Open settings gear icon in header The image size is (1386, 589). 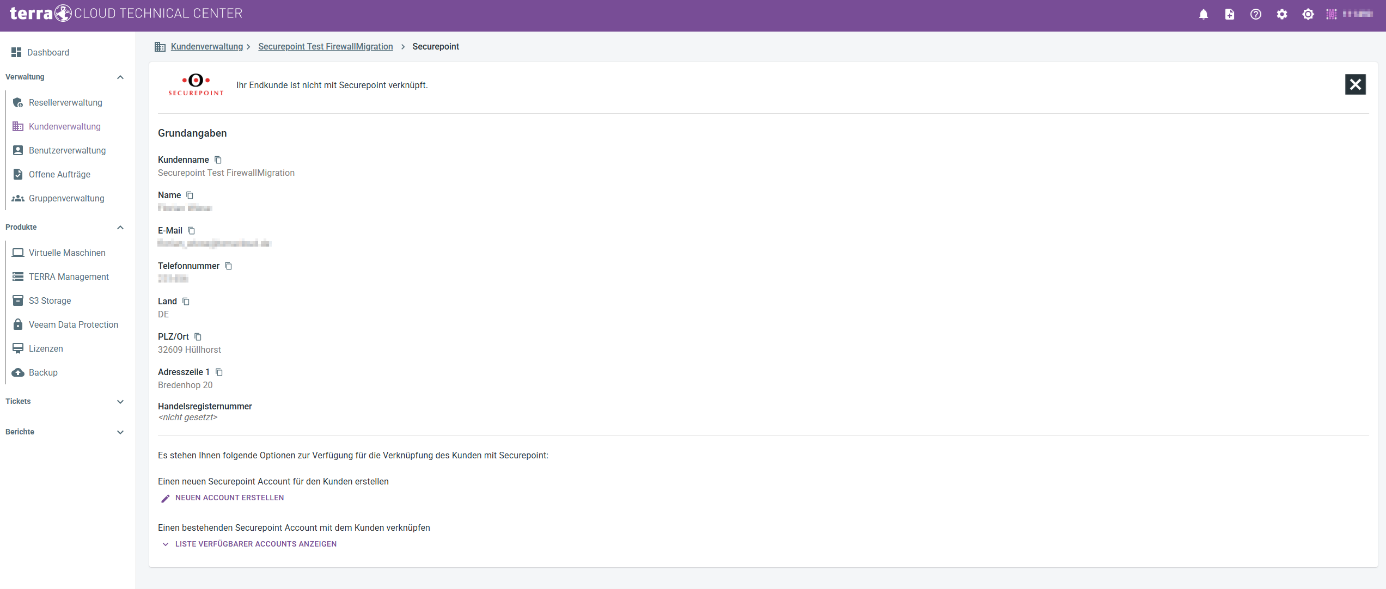[1282, 14]
